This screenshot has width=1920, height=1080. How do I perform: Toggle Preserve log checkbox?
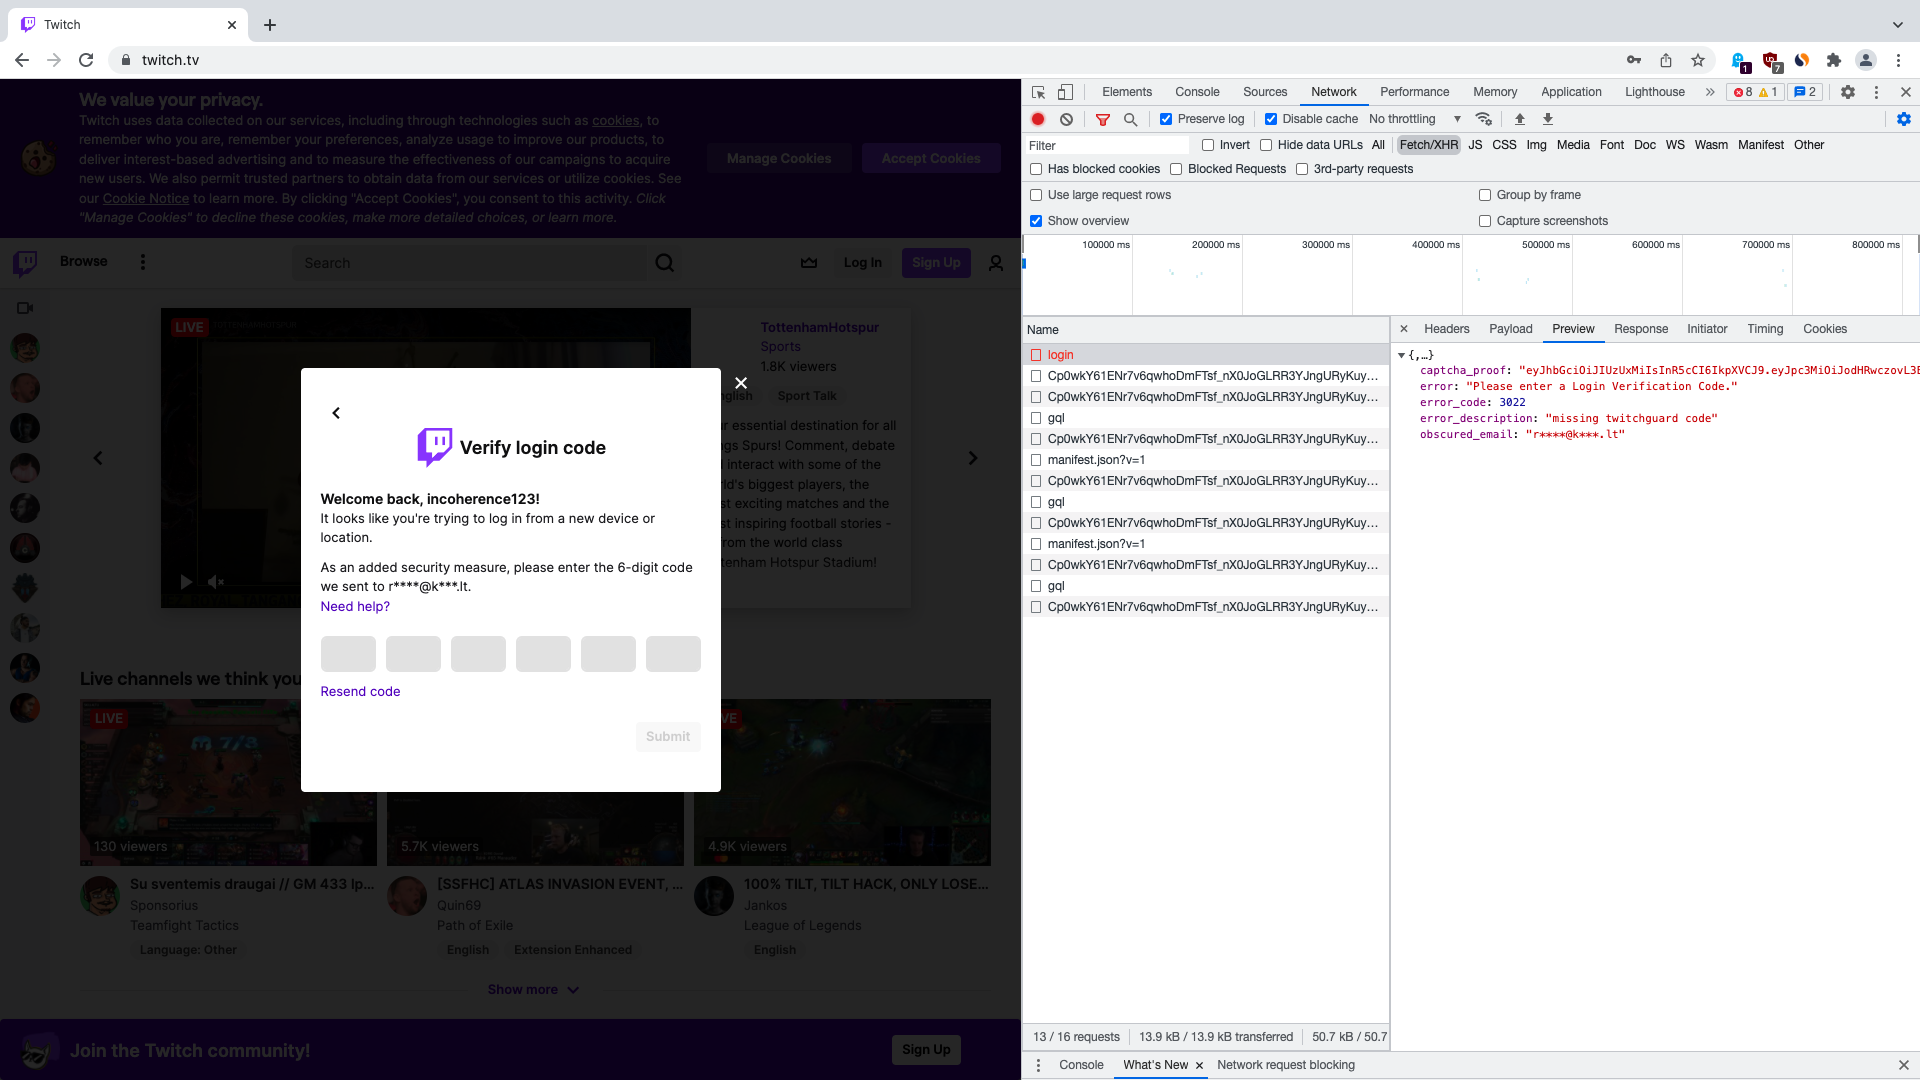(x=1166, y=119)
